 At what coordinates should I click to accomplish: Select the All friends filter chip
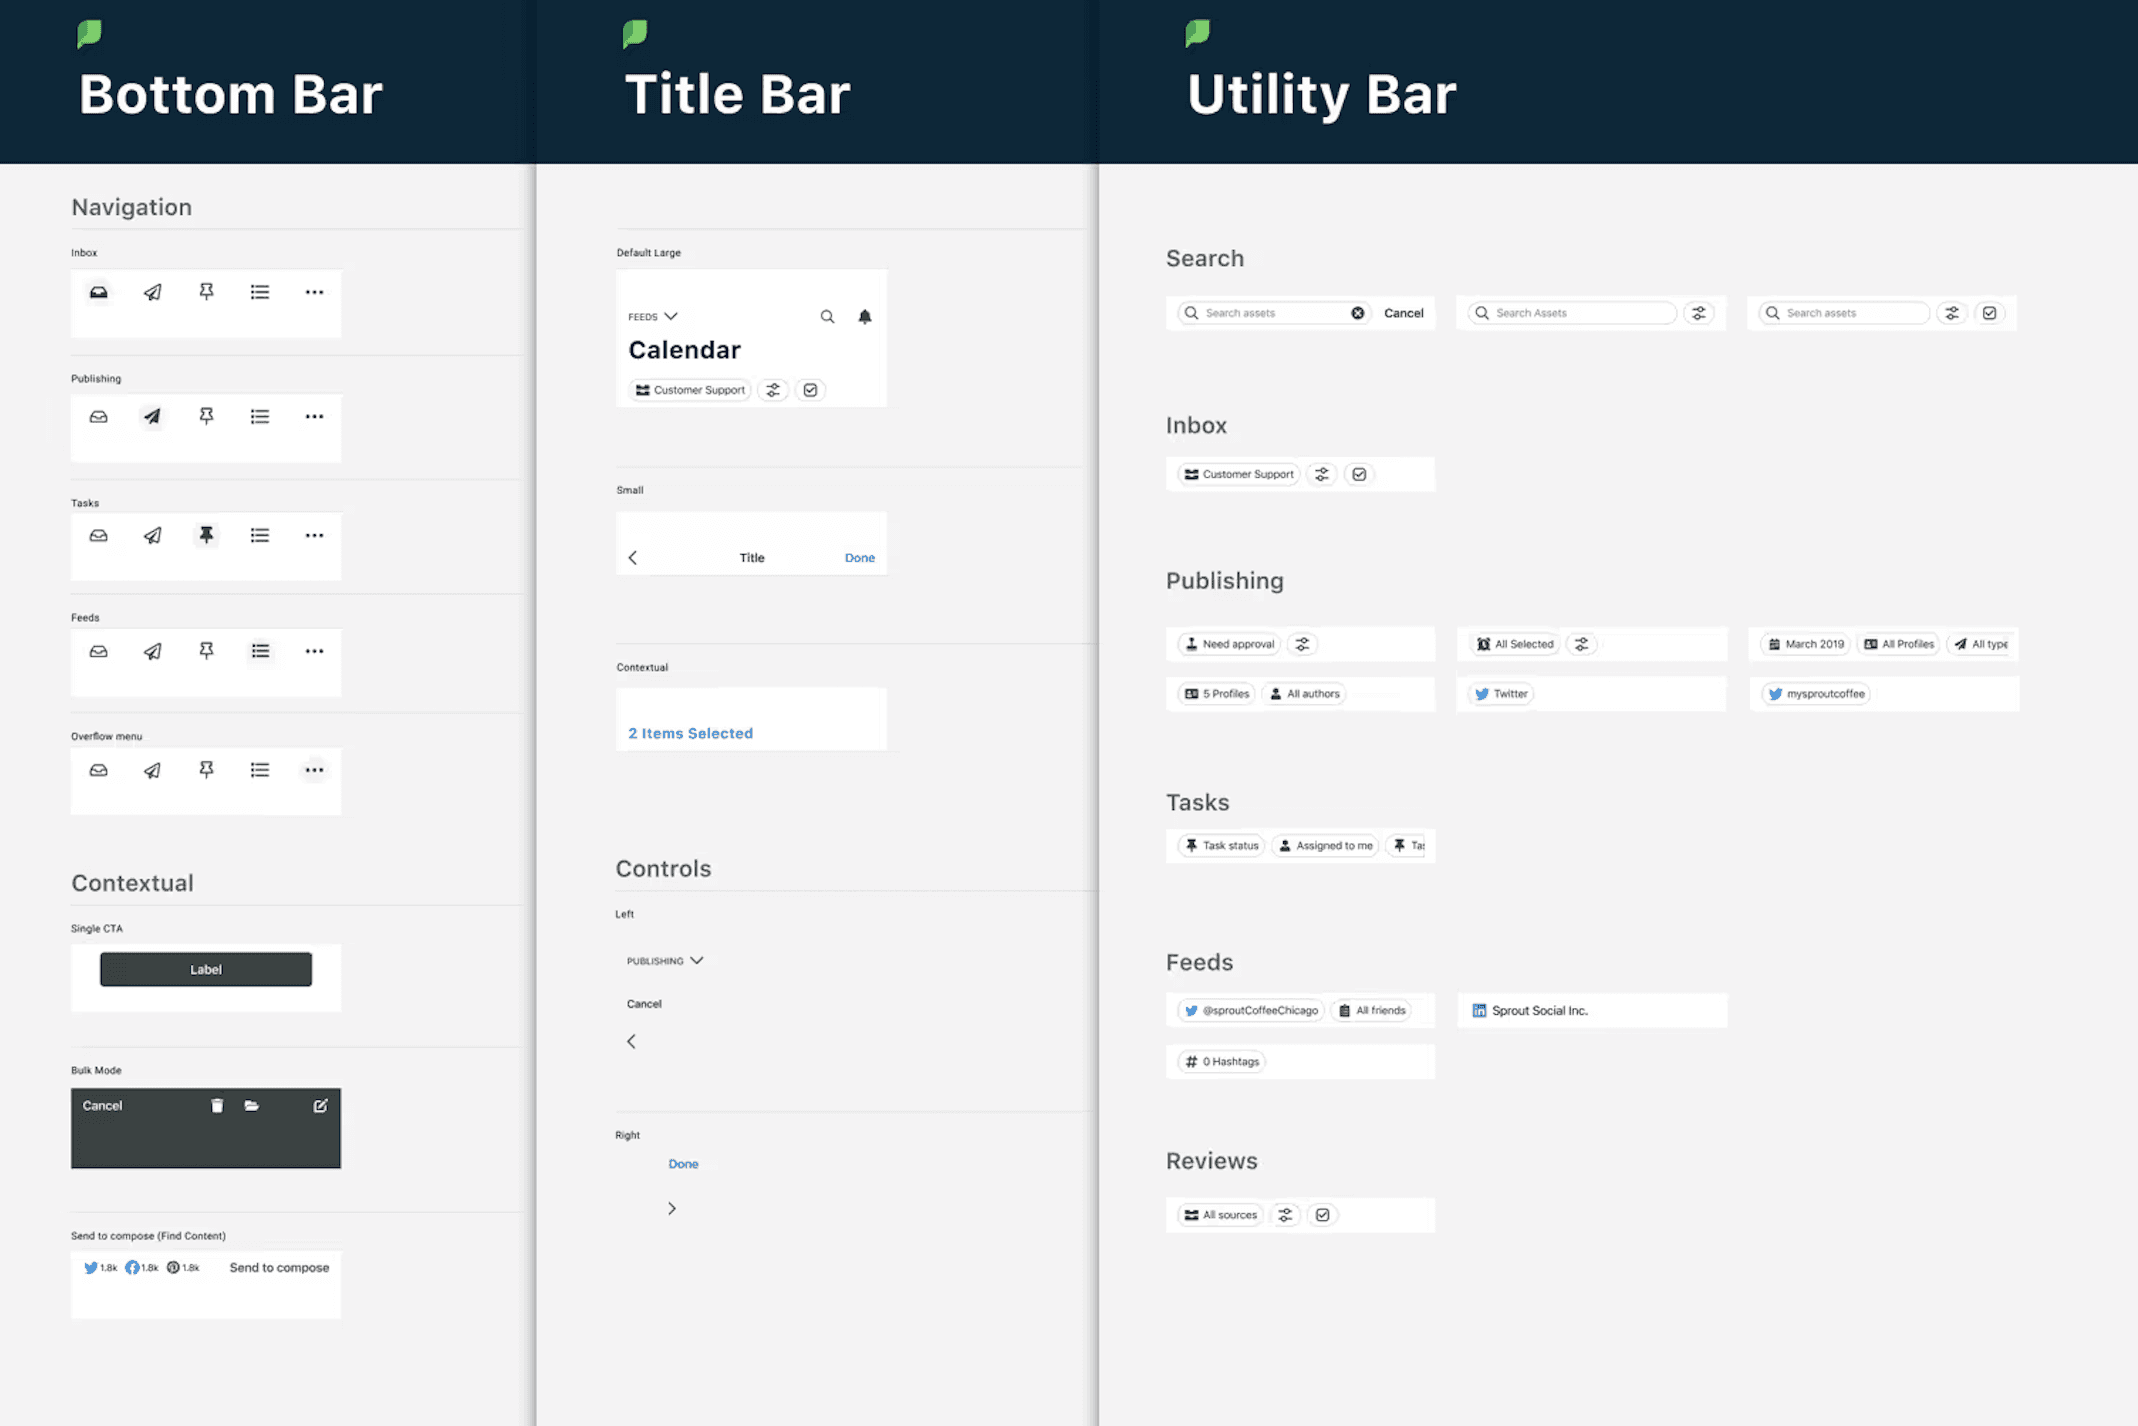(x=1372, y=1011)
